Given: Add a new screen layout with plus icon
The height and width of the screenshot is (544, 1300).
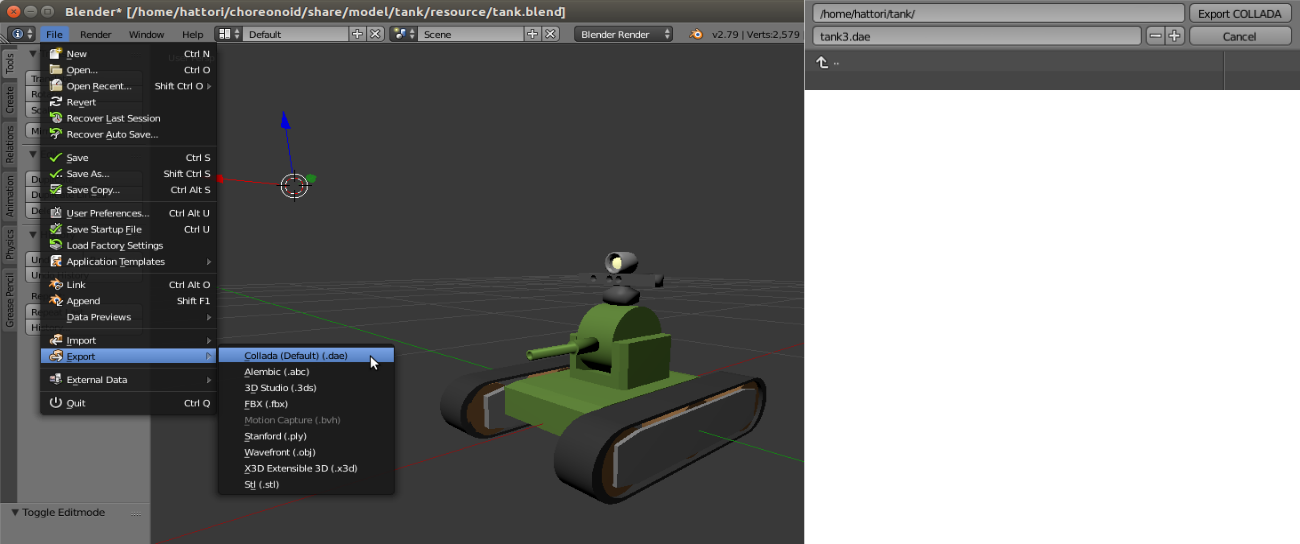Looking at the screenshot, I should click(358, 34).
